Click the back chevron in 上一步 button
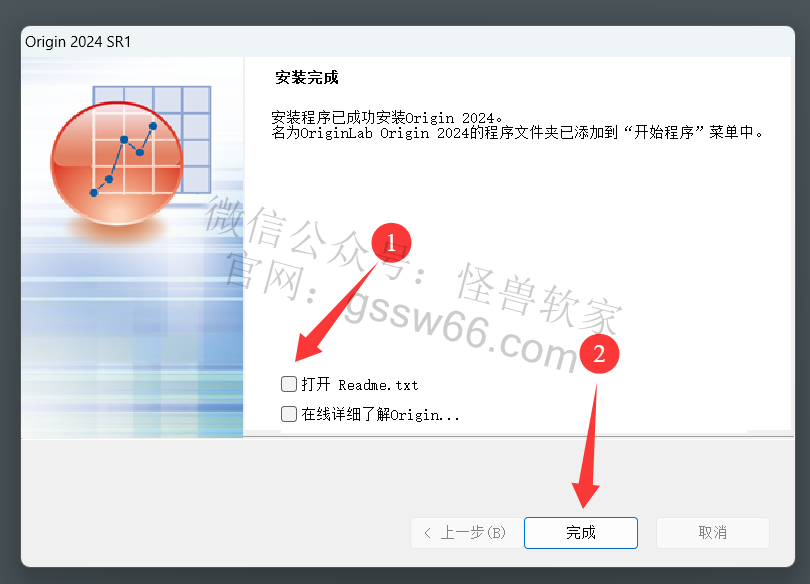Screen dimensions: 810x584 click(x=427, y=533)
